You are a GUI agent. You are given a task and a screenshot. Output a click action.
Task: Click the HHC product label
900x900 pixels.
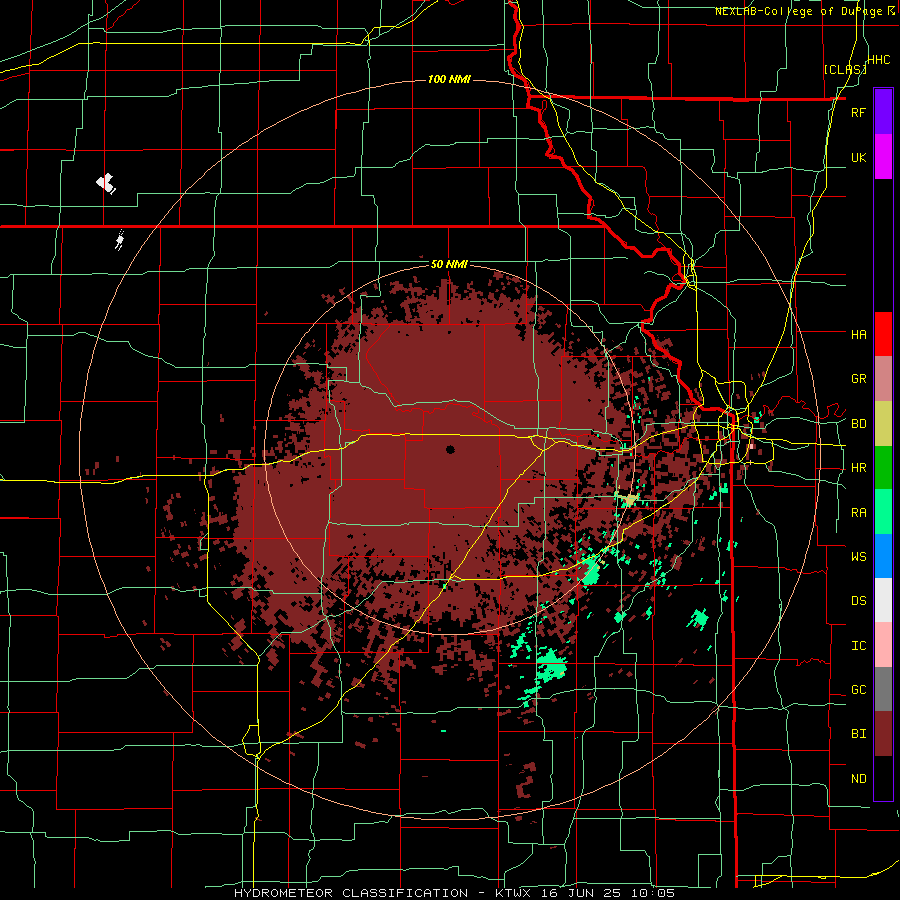point(878,60)
